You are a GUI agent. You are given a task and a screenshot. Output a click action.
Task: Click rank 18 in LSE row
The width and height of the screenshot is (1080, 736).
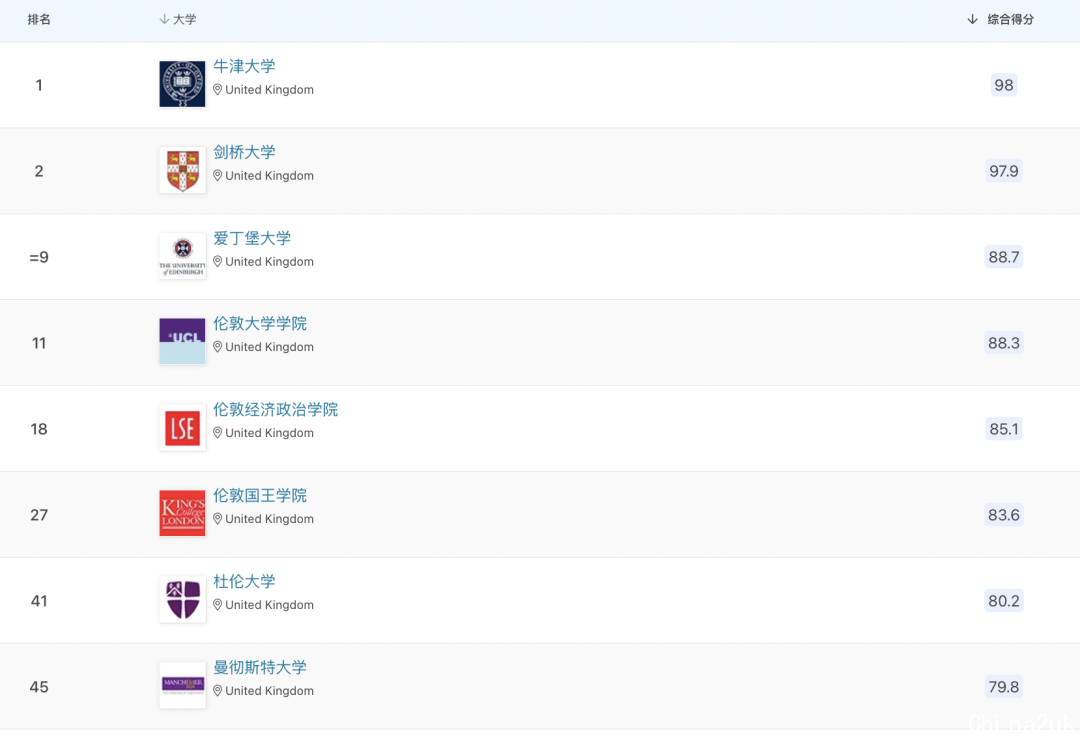coord(39,429)
